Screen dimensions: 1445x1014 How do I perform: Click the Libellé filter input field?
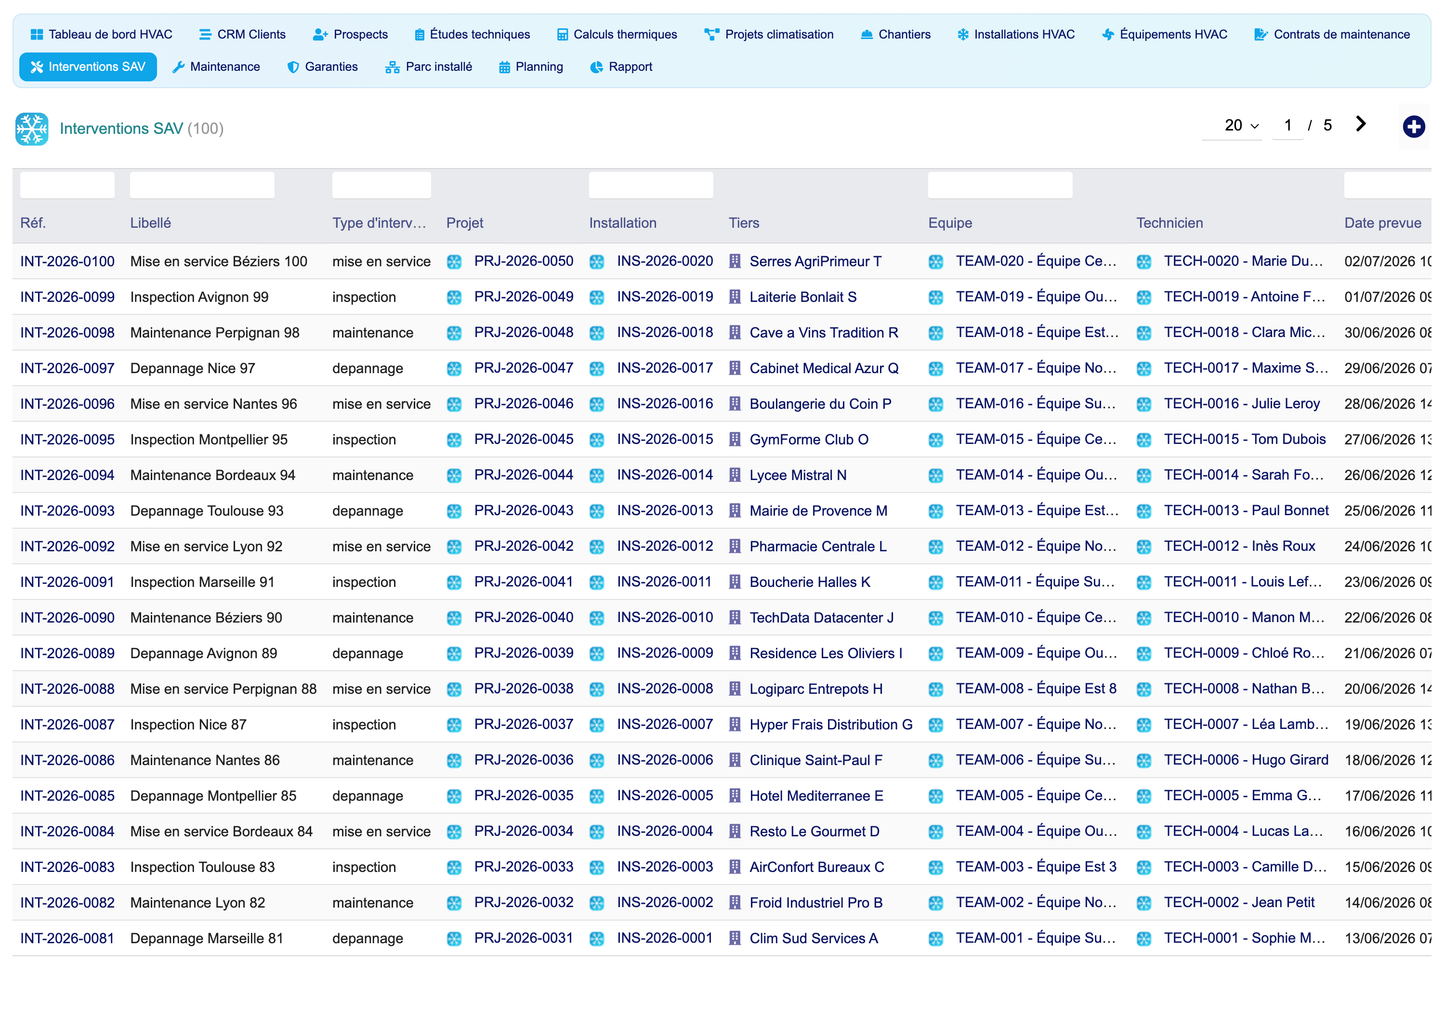(202, 185)
